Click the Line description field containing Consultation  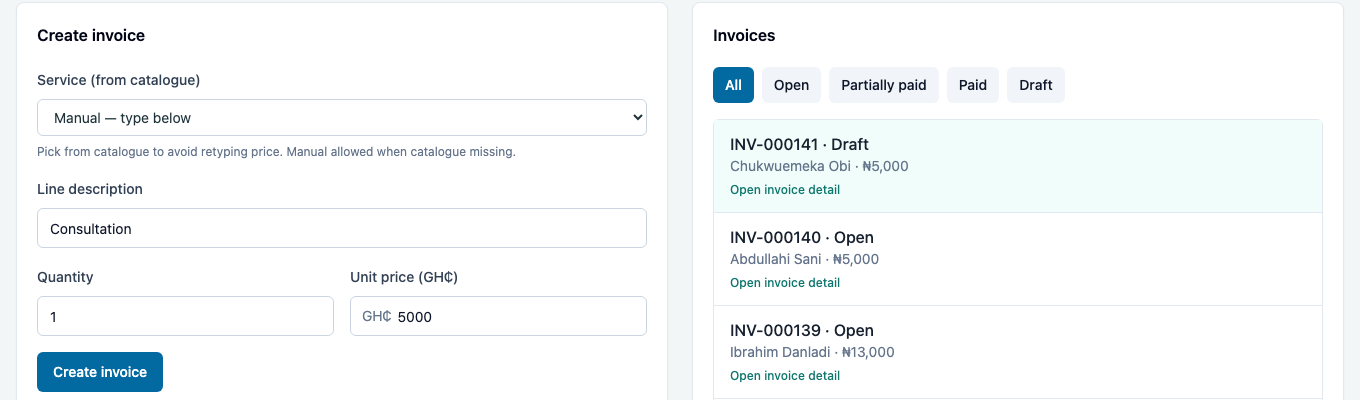pyautogui.click(x=342, y=228)
